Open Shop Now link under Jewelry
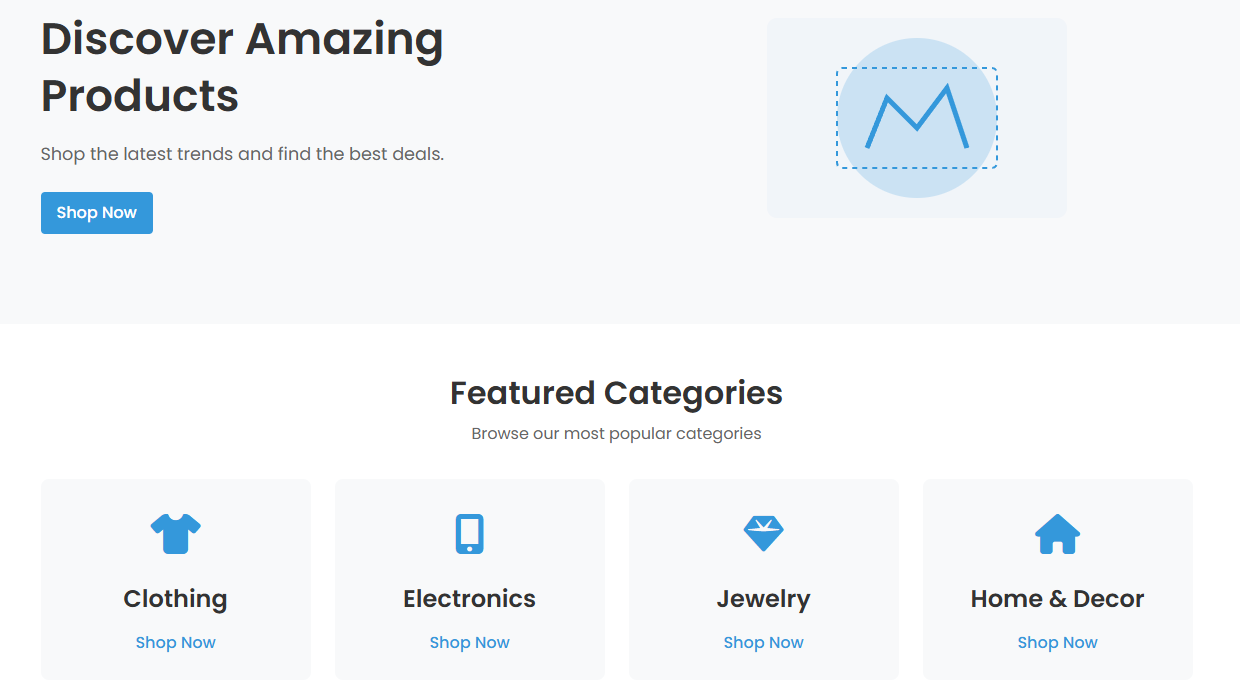 764,643
